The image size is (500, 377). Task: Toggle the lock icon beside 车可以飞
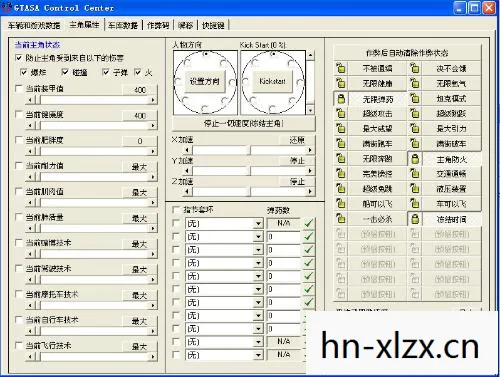click(415, 204)
